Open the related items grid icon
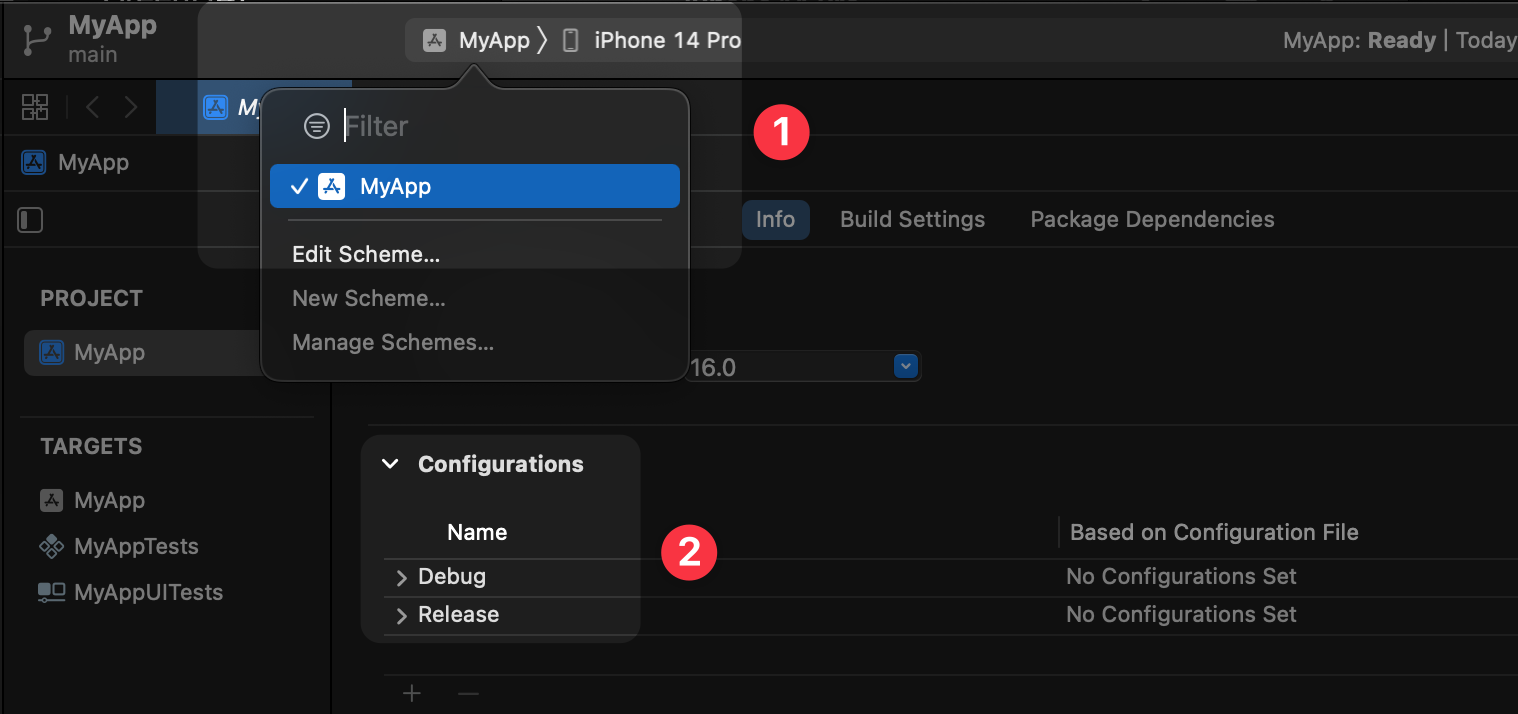Image resolution: width=1518 pixels, height=714 pixels. coord(35,107)
